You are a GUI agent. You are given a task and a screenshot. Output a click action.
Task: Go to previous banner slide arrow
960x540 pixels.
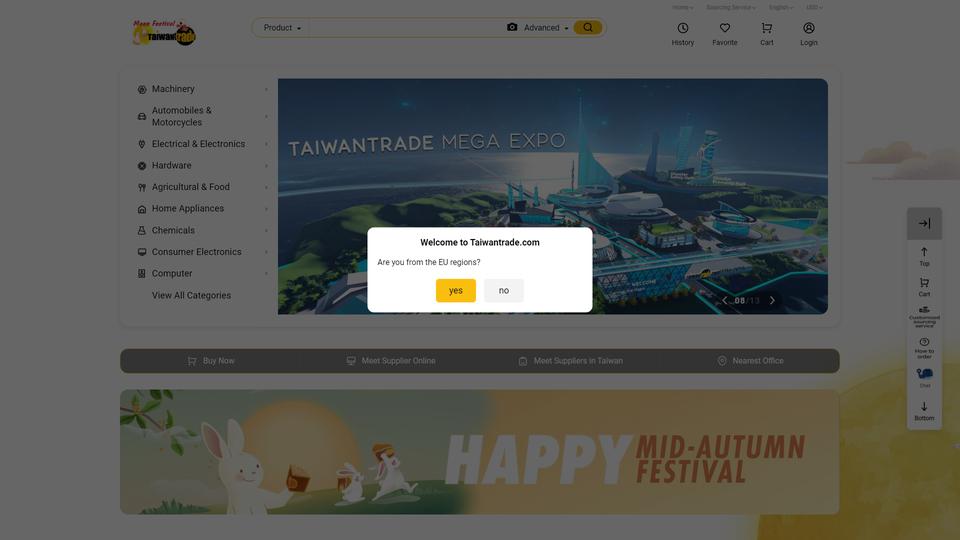point(725,301)
